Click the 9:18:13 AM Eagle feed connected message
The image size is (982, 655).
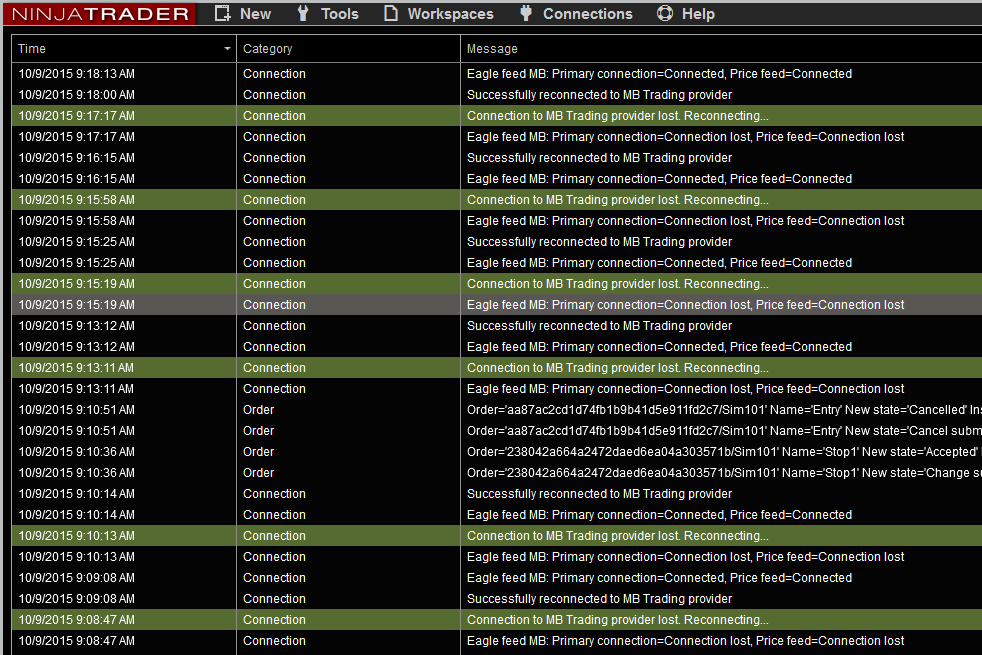click(659, 74)
